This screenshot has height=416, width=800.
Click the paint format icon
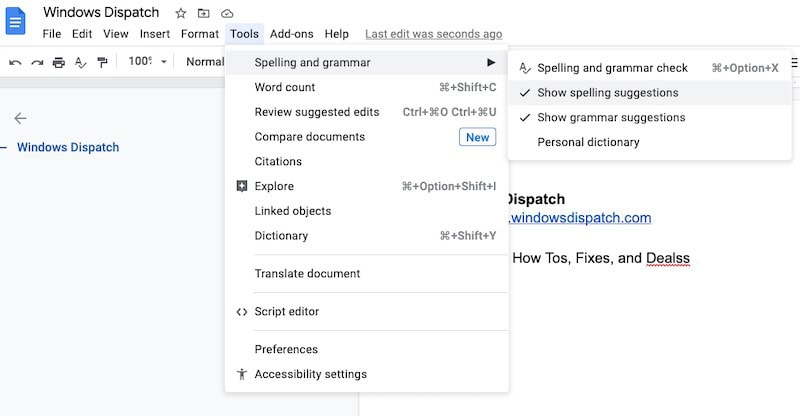(103, 62)
